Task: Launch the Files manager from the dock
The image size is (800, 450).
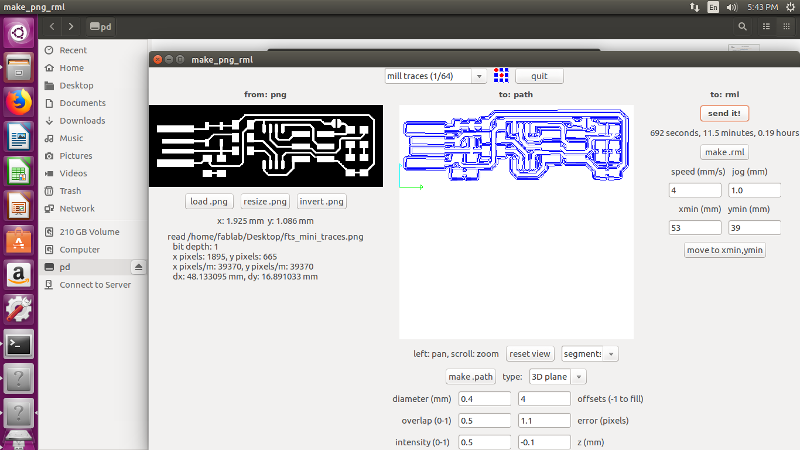Action: pyautogui.click(x=19, y=68)
